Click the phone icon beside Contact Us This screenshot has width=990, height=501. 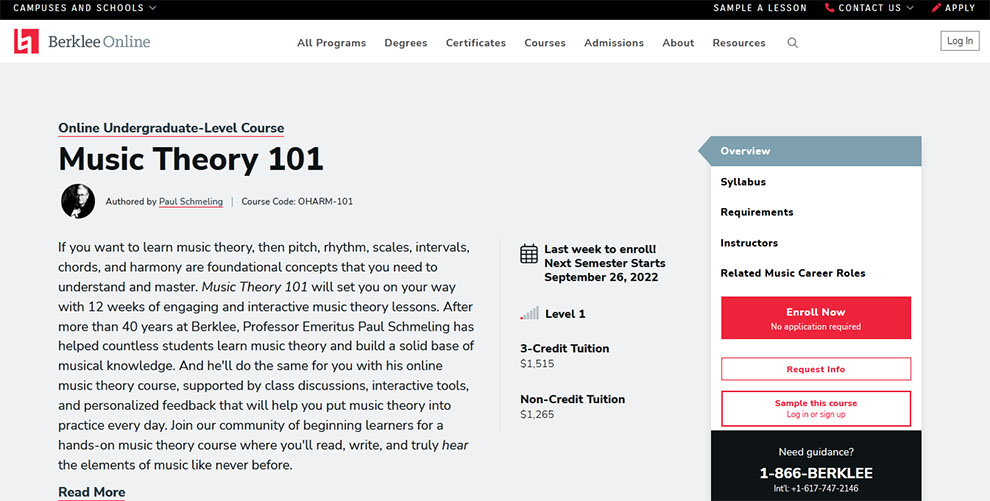(829, 8)
